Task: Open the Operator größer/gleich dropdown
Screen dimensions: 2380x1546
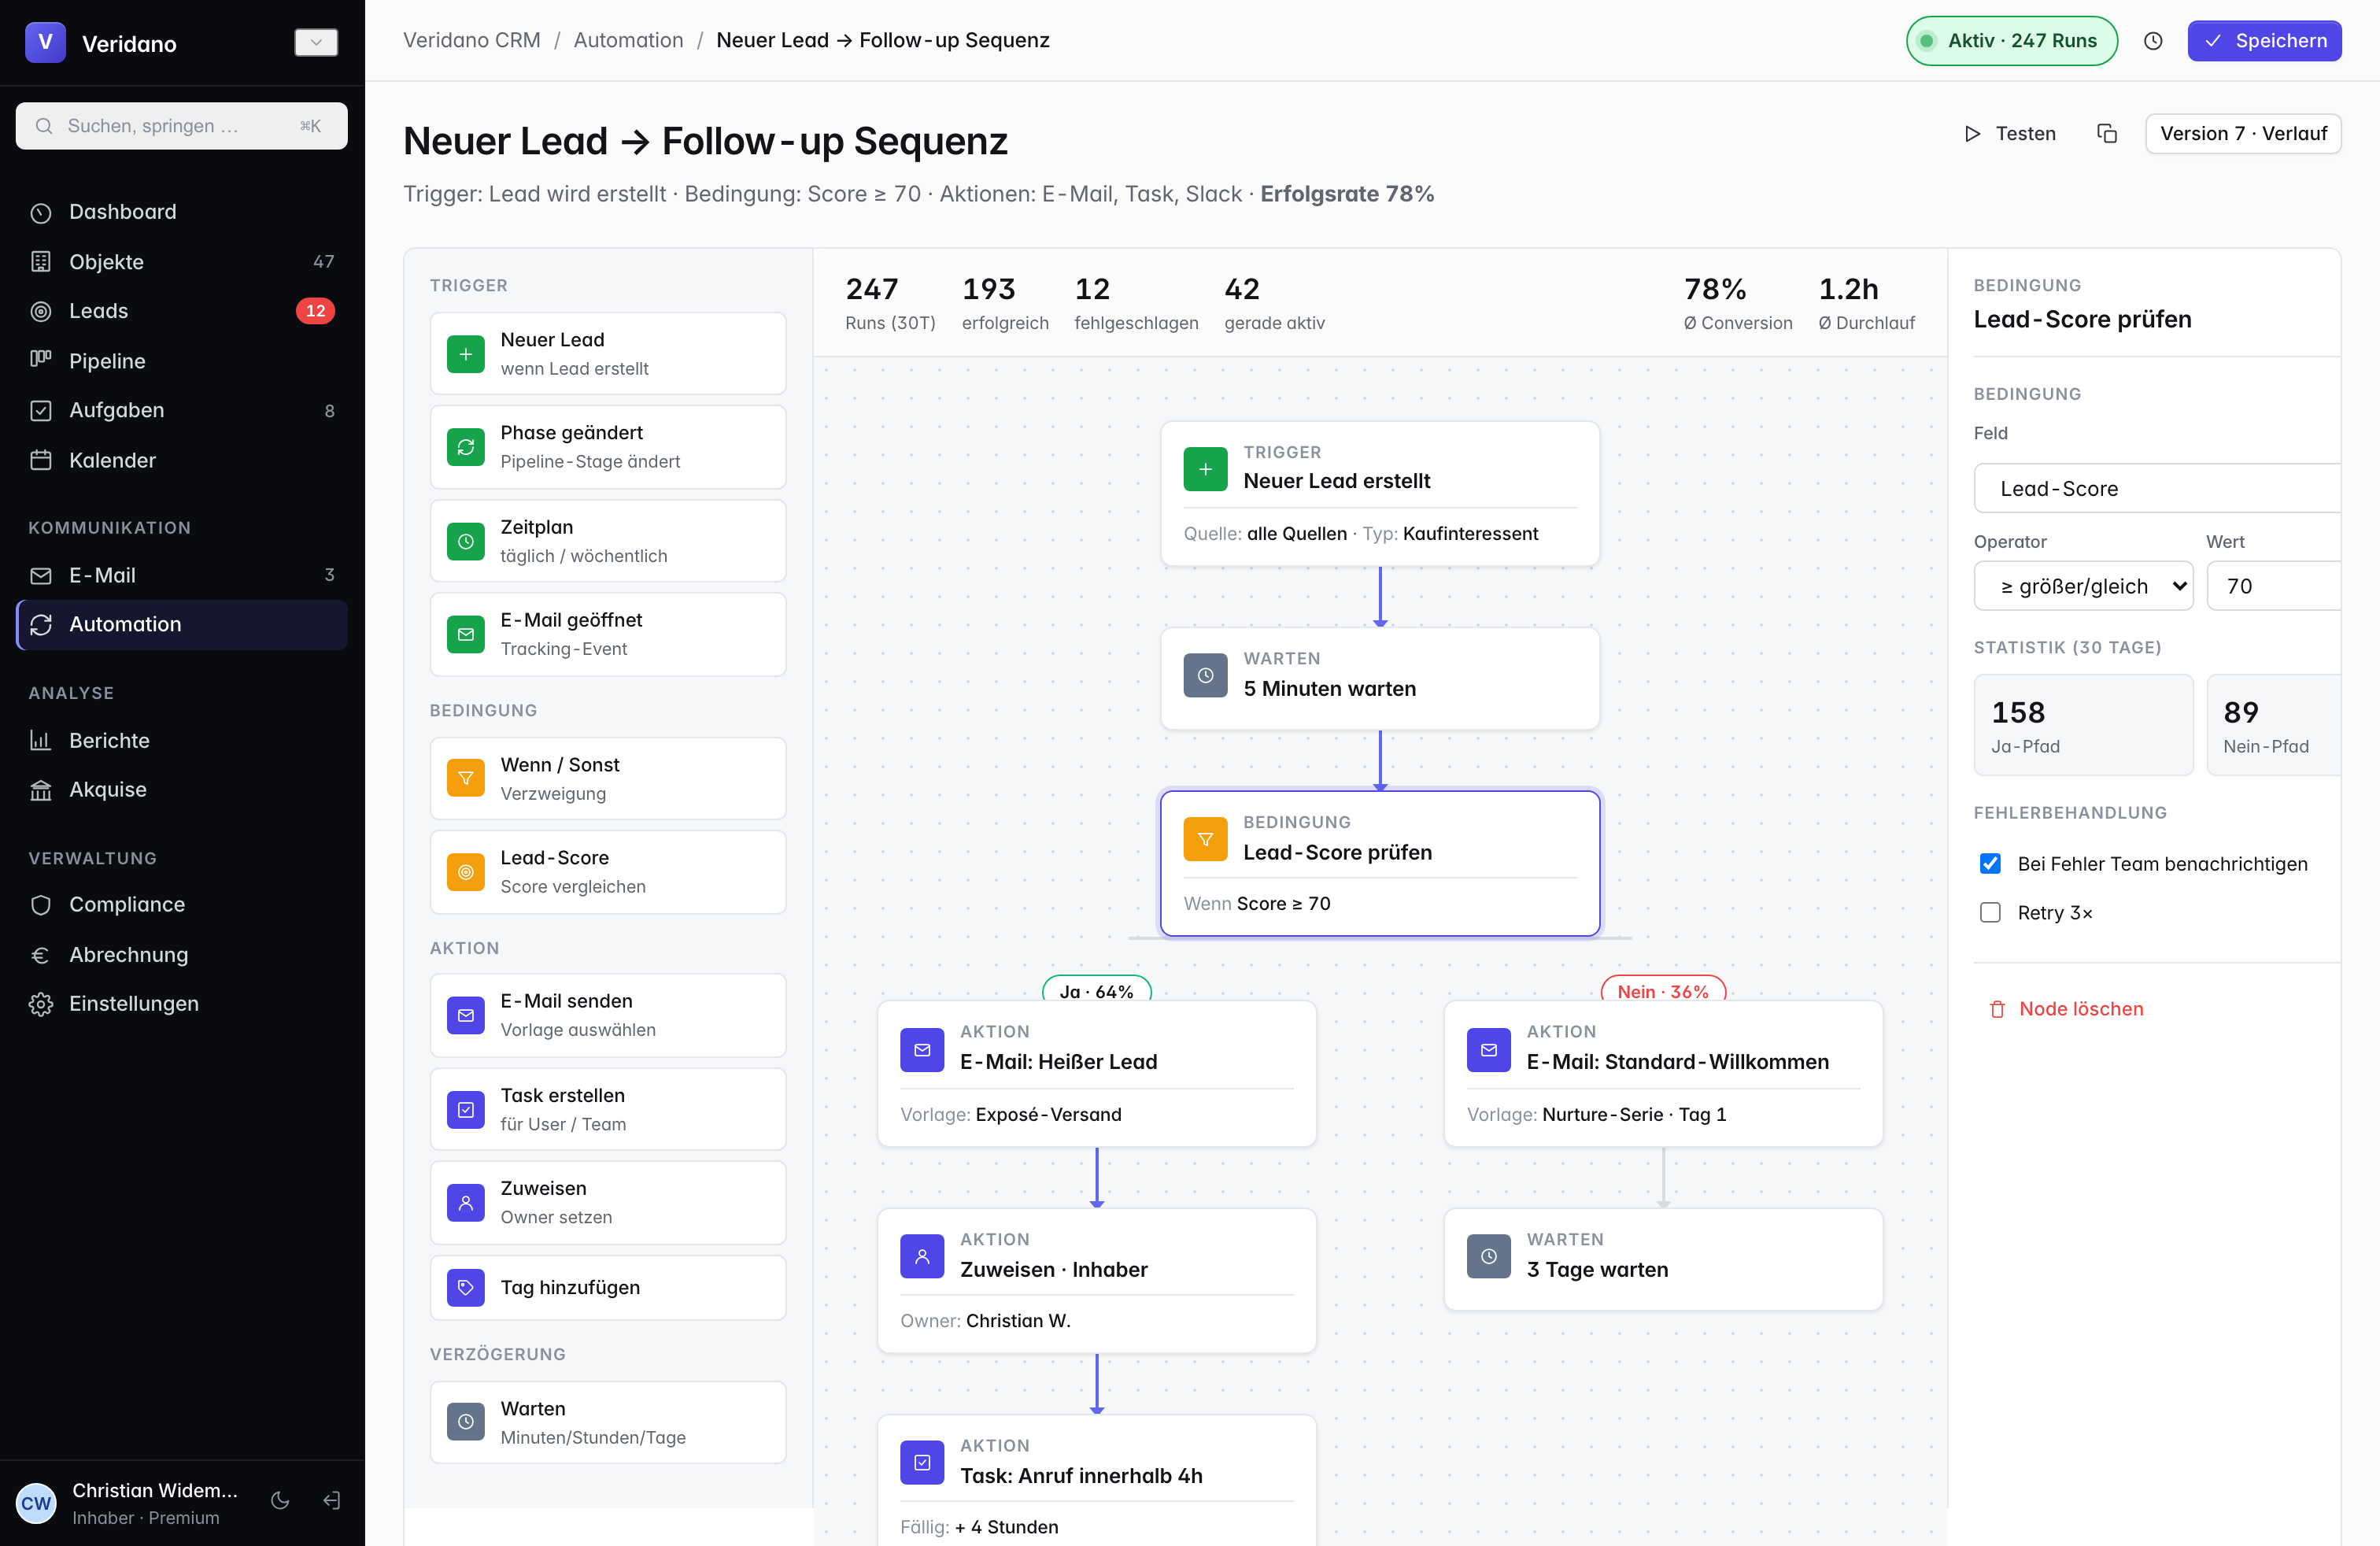Action: pos(2083,586)
